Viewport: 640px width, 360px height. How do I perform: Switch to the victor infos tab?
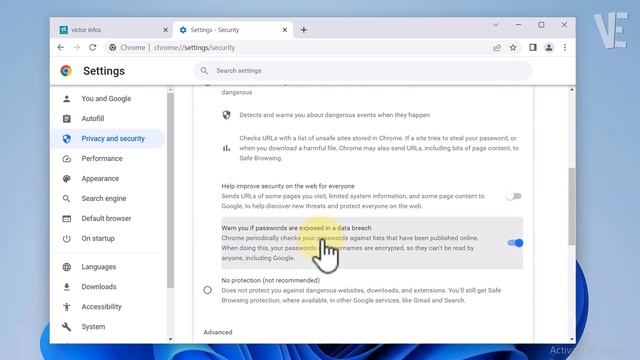pyautogui.click(x=113, y=30)
